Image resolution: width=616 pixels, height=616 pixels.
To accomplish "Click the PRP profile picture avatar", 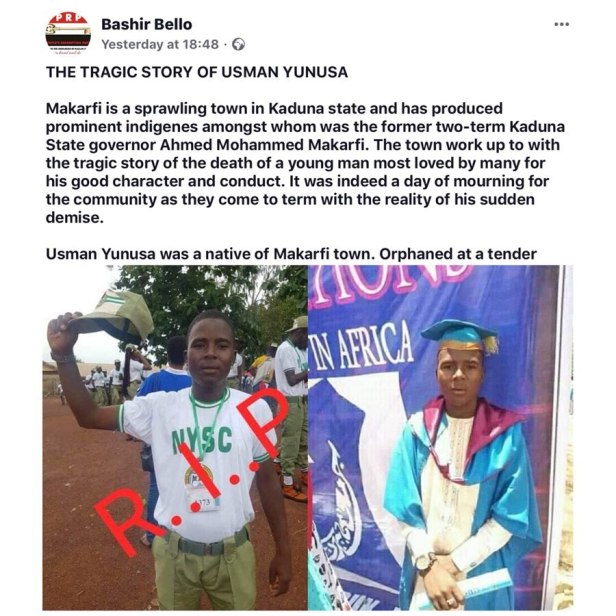I will tap(68, 35).
